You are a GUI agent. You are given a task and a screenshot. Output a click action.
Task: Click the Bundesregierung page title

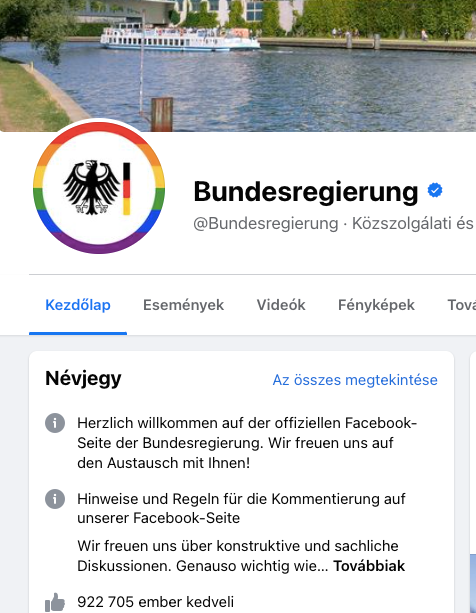pyautogui.click(x=306, y=191)
